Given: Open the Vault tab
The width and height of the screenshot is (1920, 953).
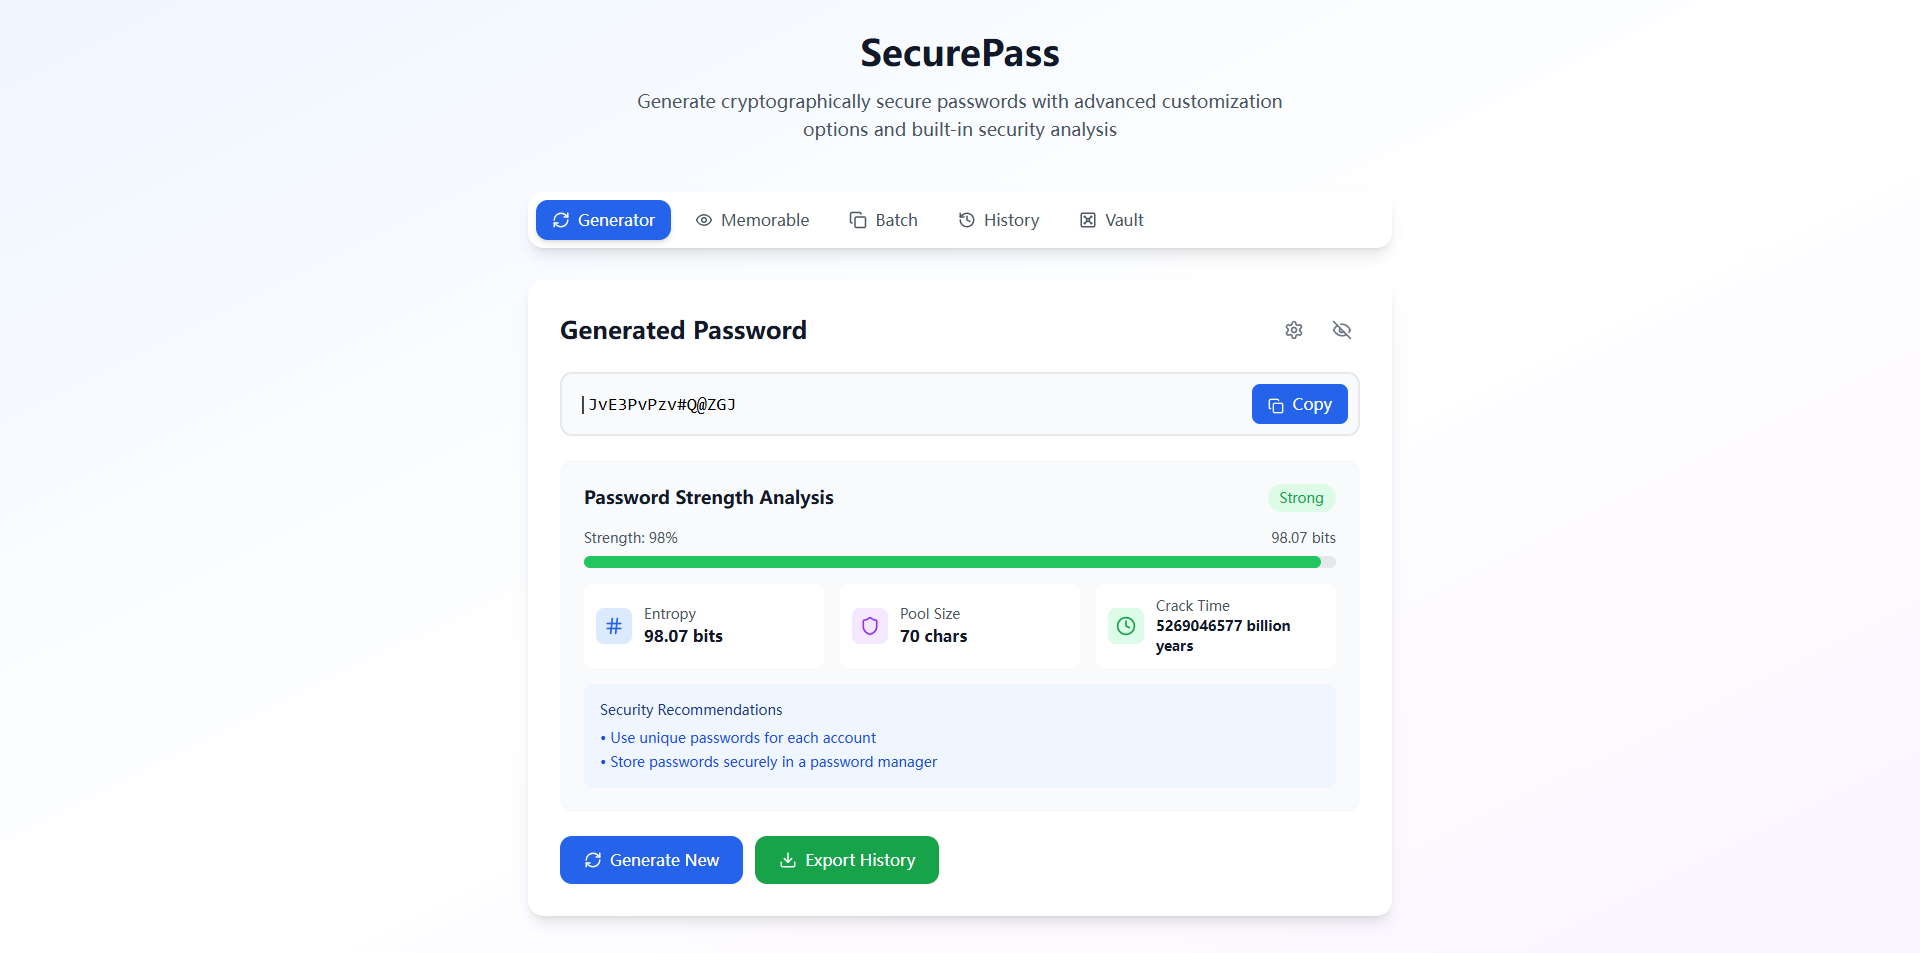Looking at the screenshot, I should tap(1111, 220).
